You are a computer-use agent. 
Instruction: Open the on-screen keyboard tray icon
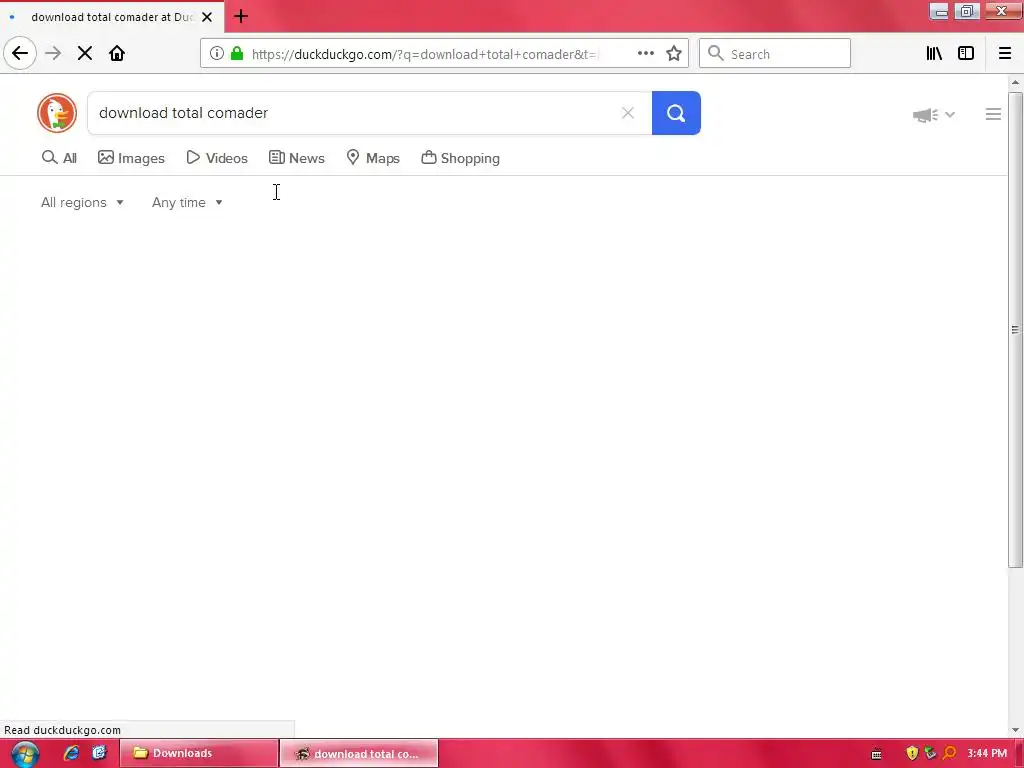point(876,754)
